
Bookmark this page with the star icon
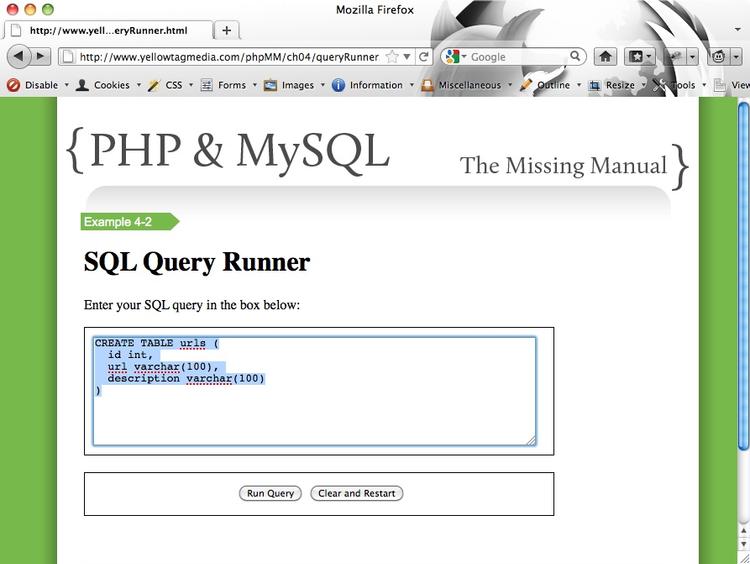392,57
